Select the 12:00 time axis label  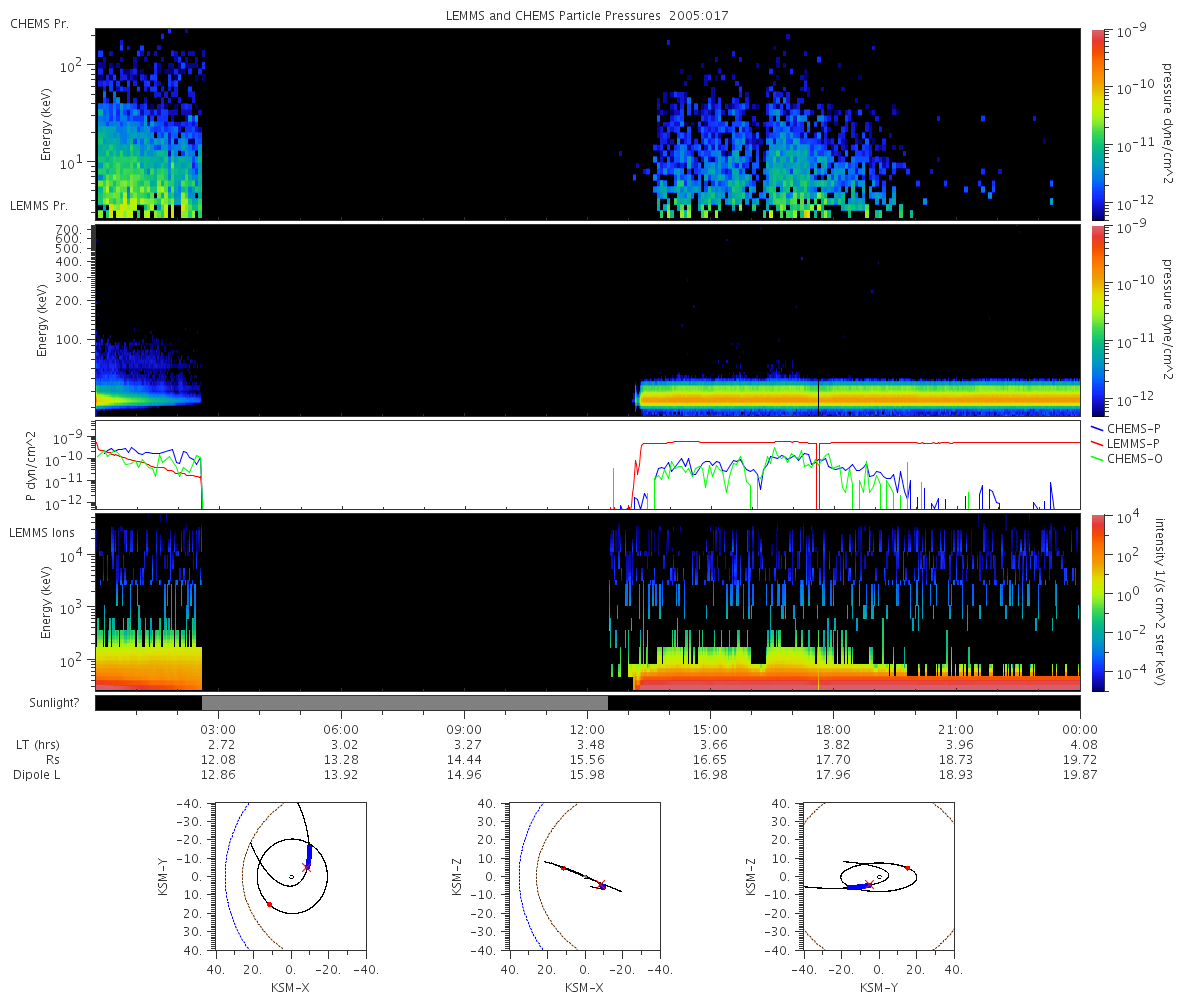(x=587, y=729)
